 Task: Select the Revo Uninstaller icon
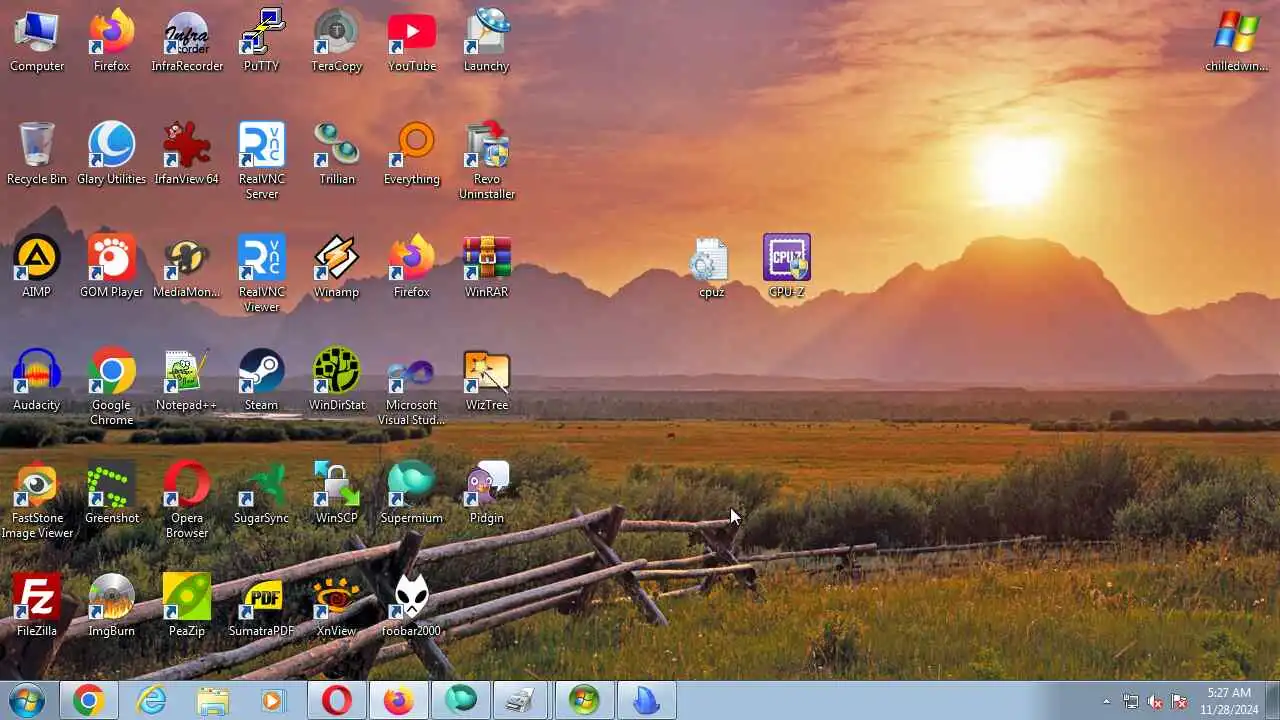click(x=487, y=161)
